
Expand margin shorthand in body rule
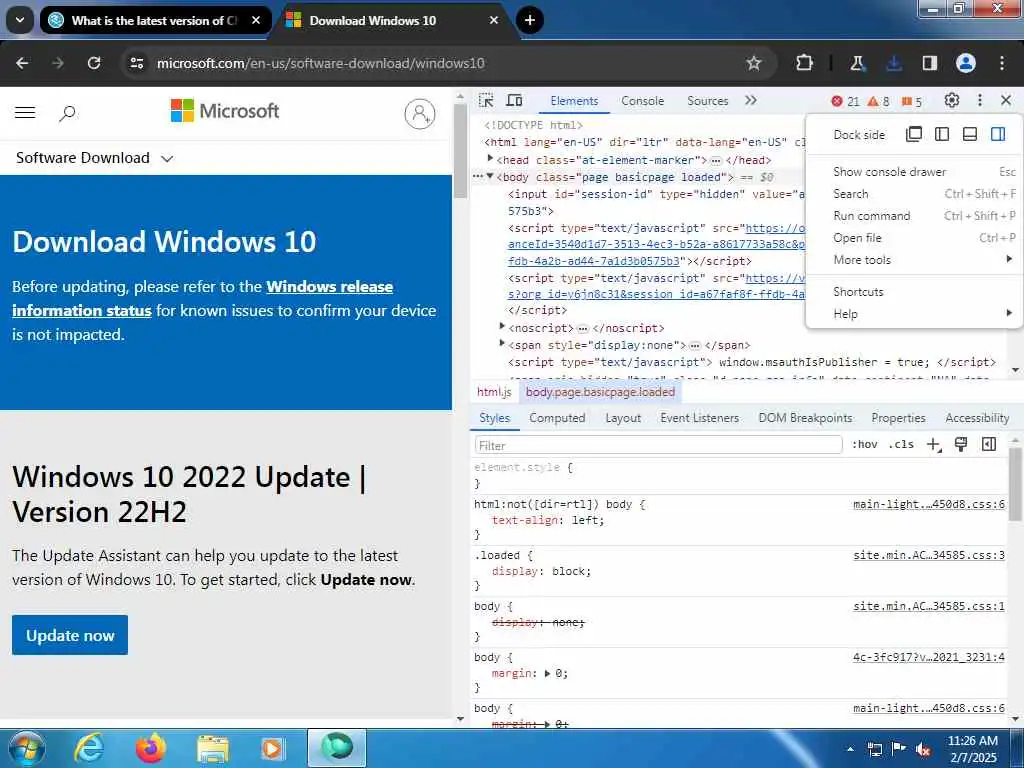point(547,673)
